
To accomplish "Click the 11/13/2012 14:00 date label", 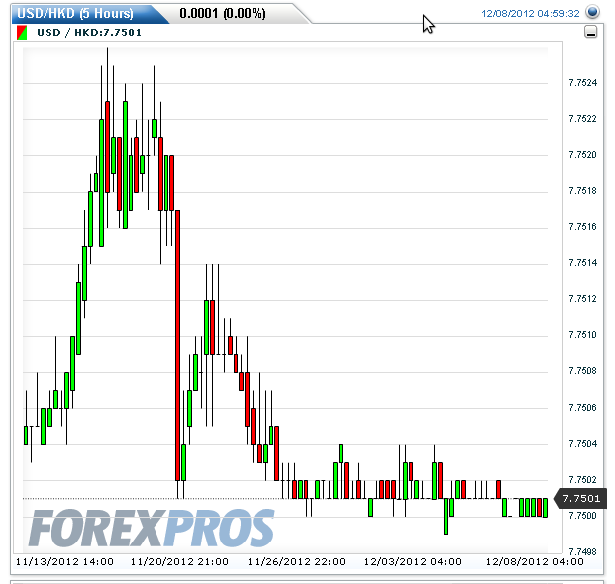I will [65, 562].
